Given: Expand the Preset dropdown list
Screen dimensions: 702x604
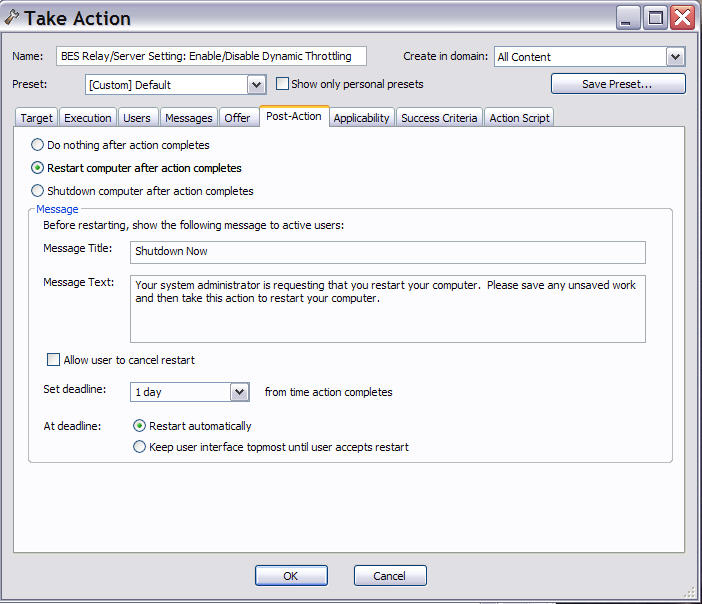Looking at the screenshot, I should [x=256, y=85].
